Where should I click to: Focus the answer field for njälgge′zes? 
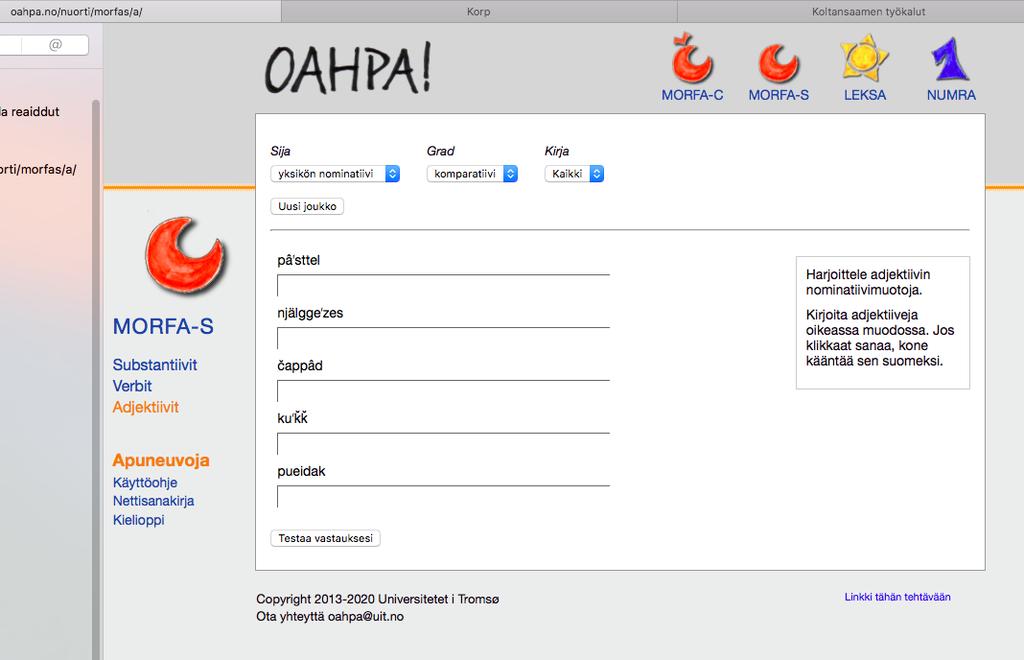click(x=443, y=338)
